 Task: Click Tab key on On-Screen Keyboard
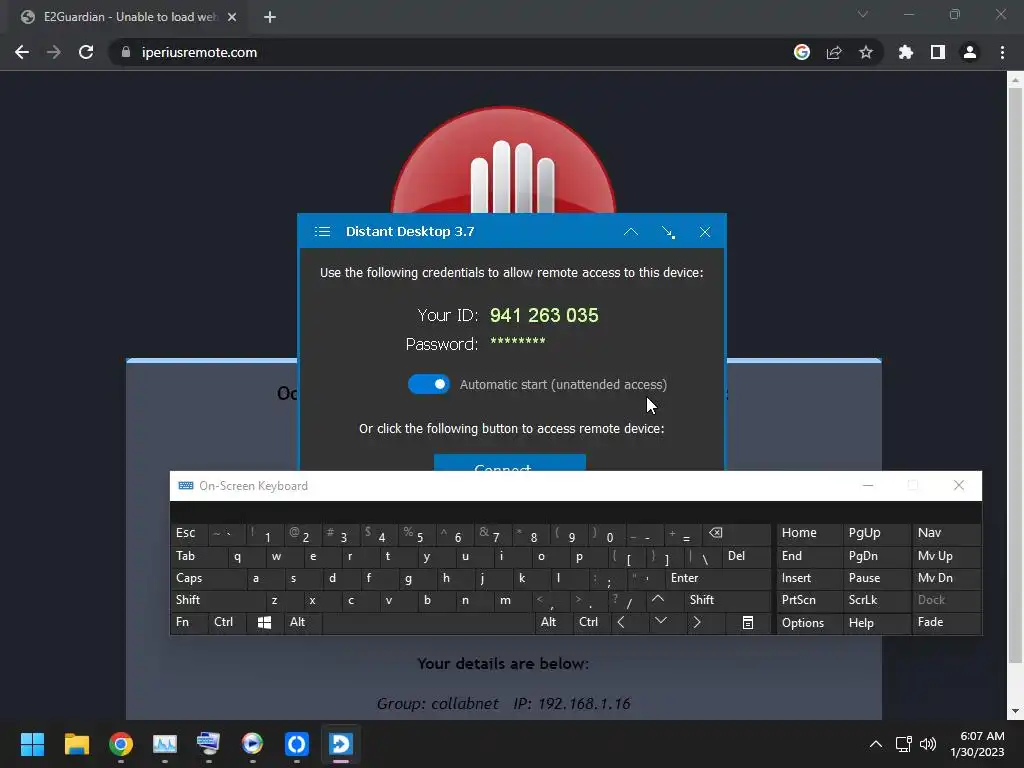(199, 556)
